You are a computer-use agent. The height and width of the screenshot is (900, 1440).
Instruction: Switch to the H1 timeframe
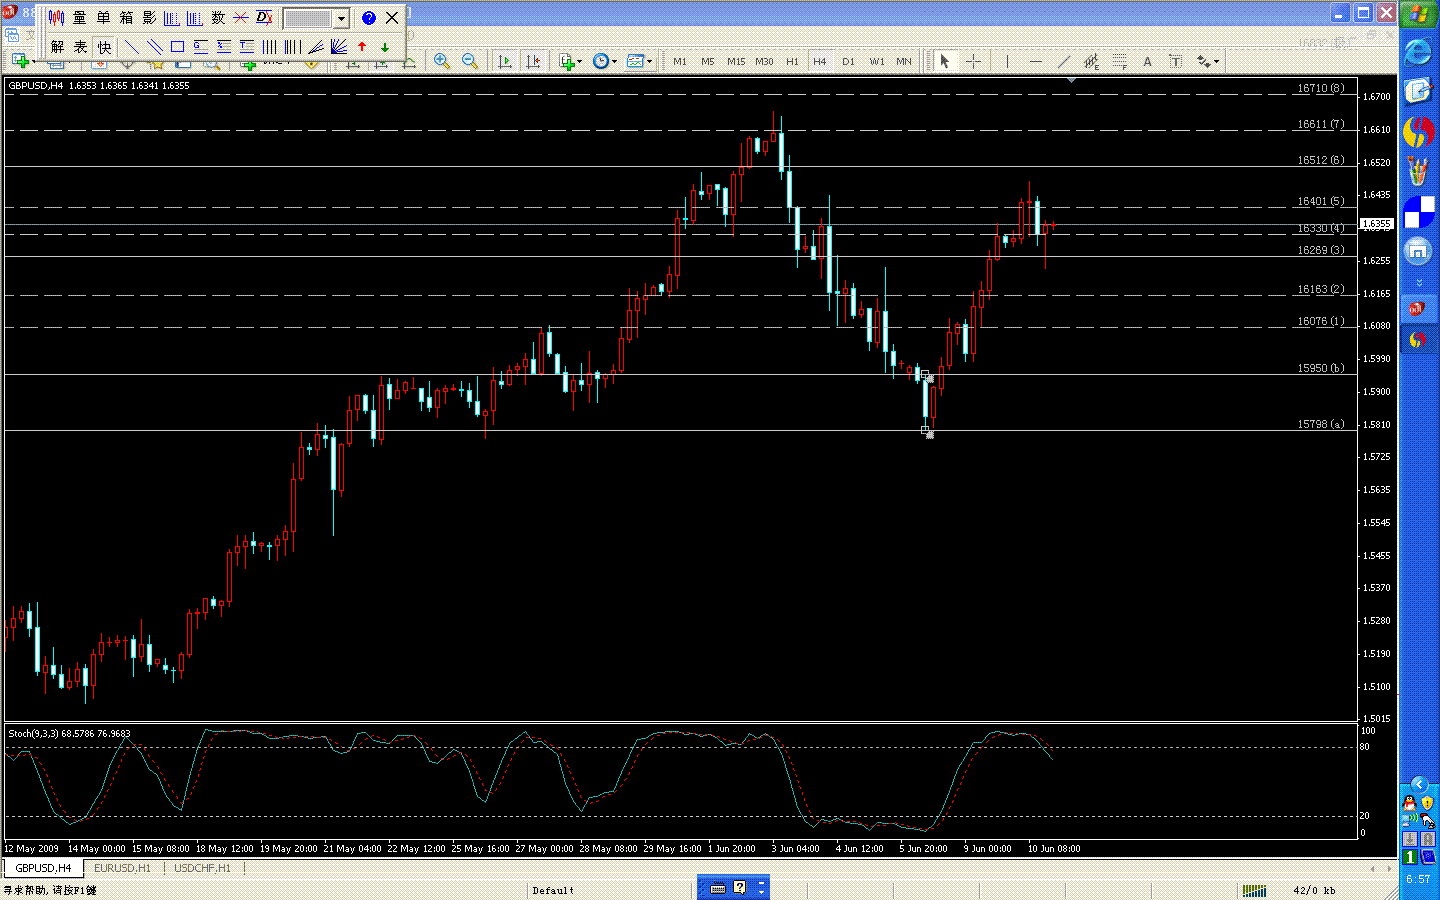(x=792, y=61)
